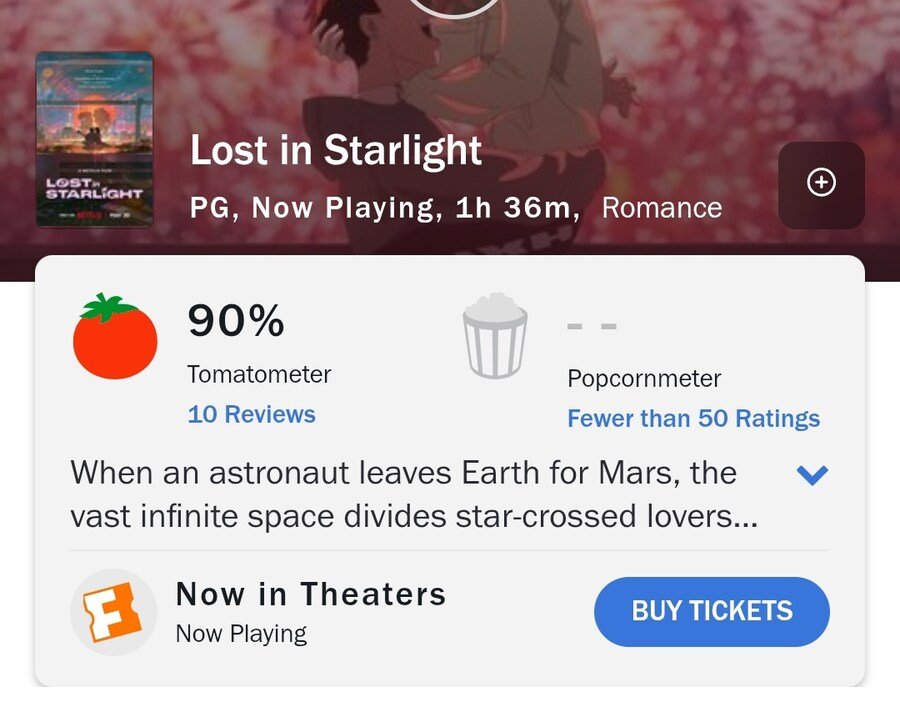The image size is (900, 702).
Task: Click the Now Playing status under theaters
Action: pos(241,634)
